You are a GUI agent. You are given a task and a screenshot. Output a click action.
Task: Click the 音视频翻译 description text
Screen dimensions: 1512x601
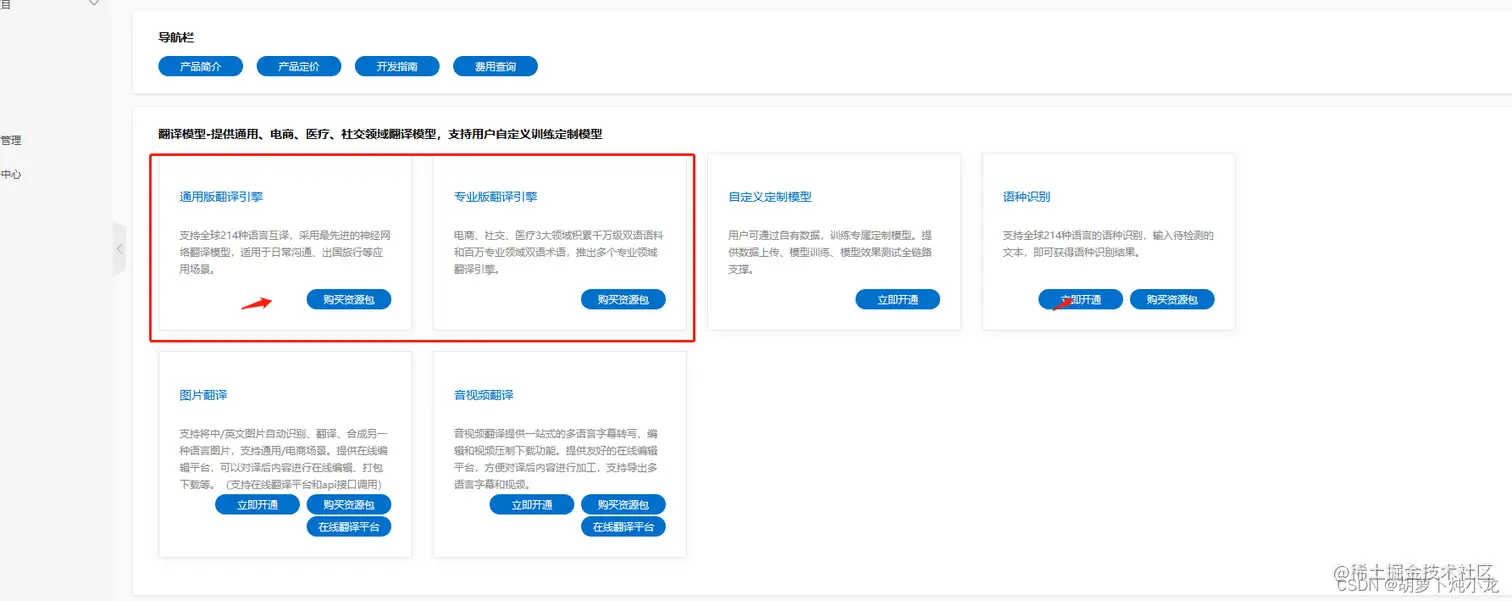pos(557,459)
